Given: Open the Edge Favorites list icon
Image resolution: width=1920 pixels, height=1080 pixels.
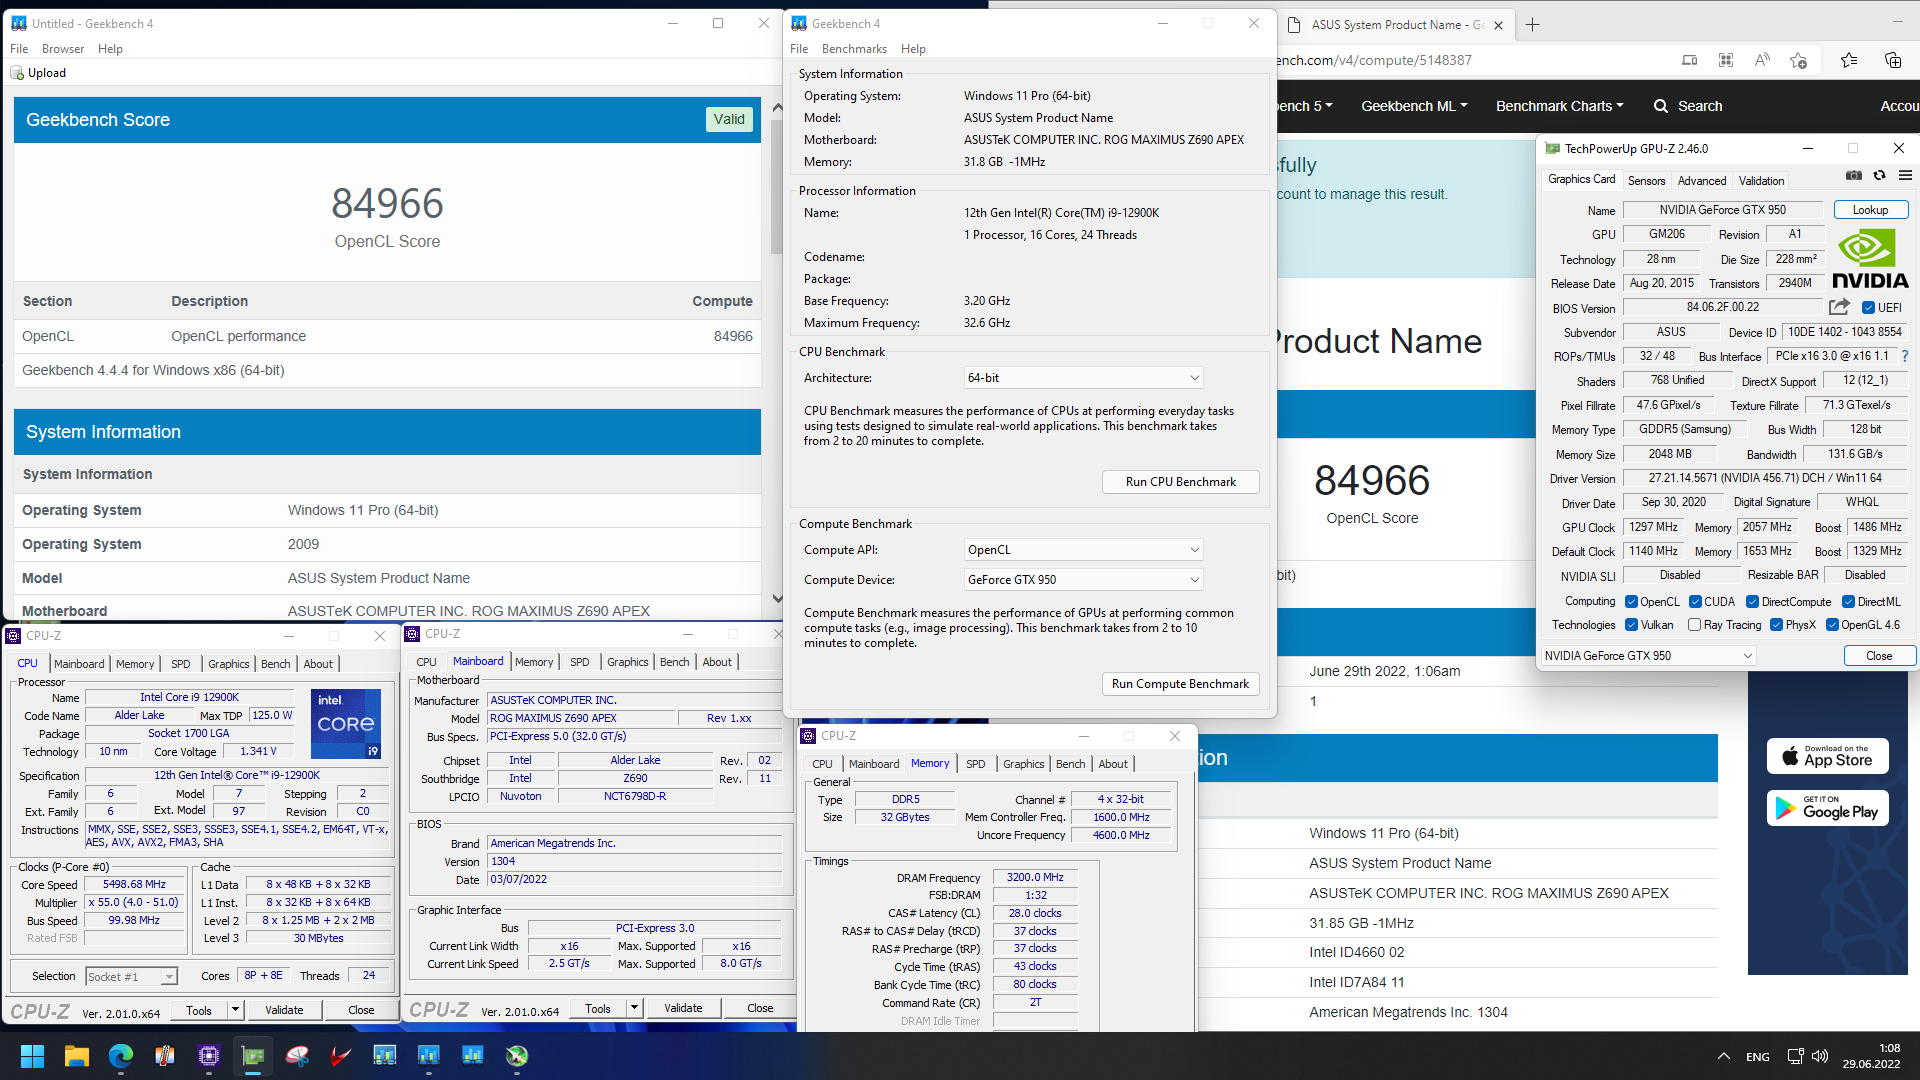Looking at the screenshot, I should click(x=1849, y=60).
